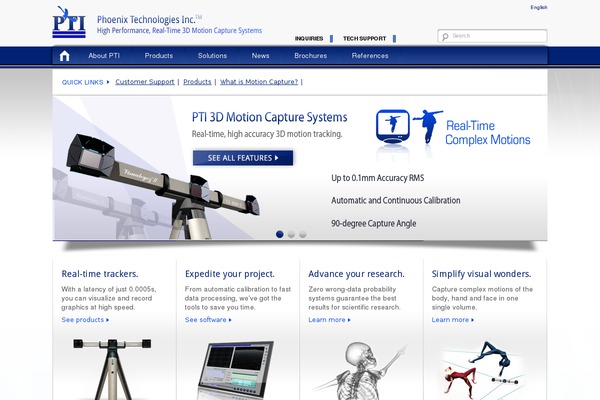Click Up to 0.1mm Accuracy RMS text

378,178
